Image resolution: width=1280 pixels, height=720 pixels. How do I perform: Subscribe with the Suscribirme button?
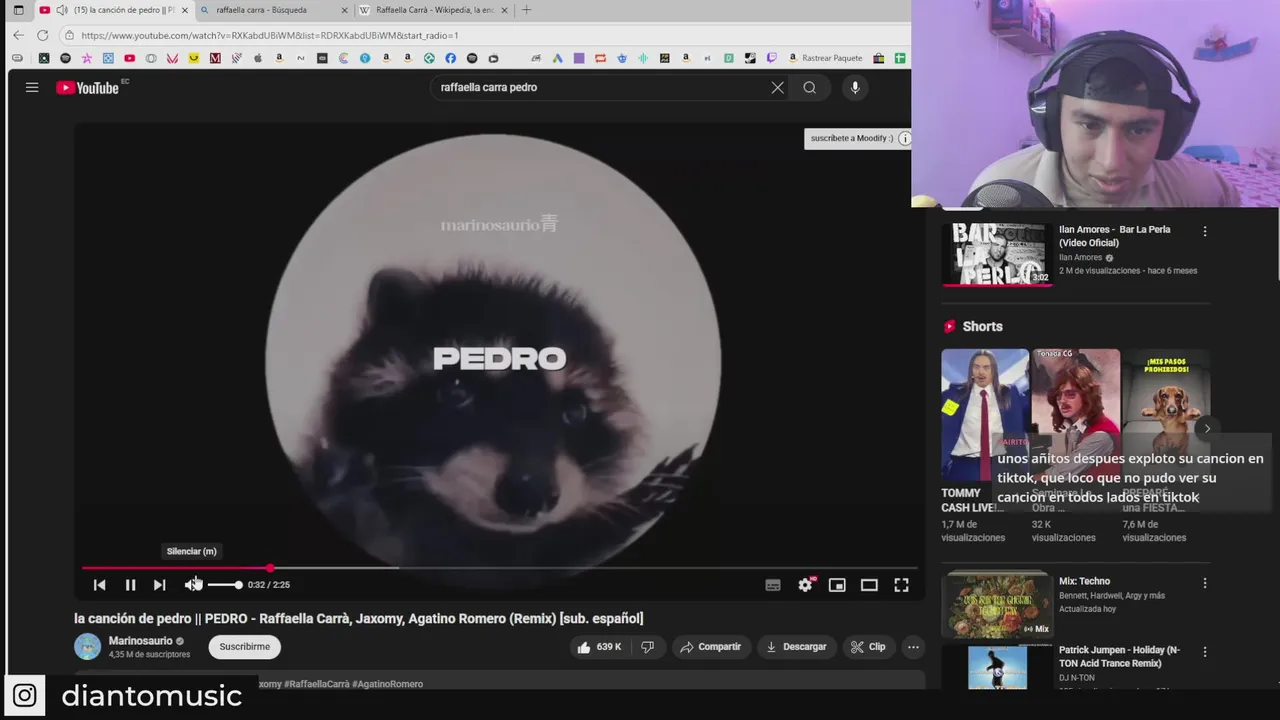point(244,646)
